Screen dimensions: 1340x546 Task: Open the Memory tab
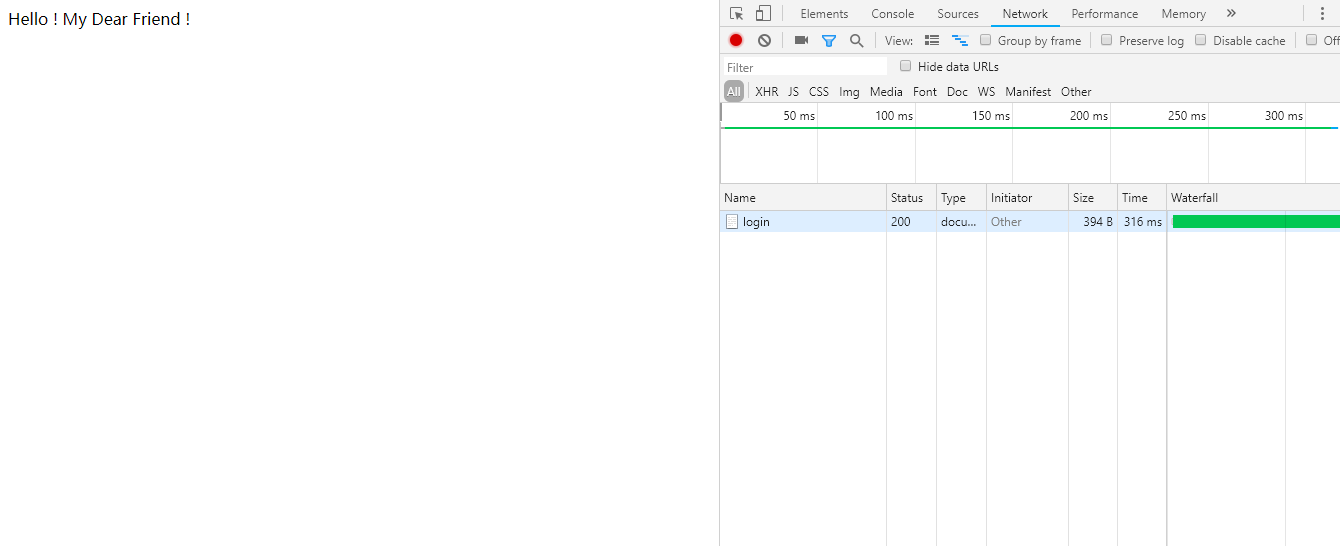click(x=1183, y=14)
